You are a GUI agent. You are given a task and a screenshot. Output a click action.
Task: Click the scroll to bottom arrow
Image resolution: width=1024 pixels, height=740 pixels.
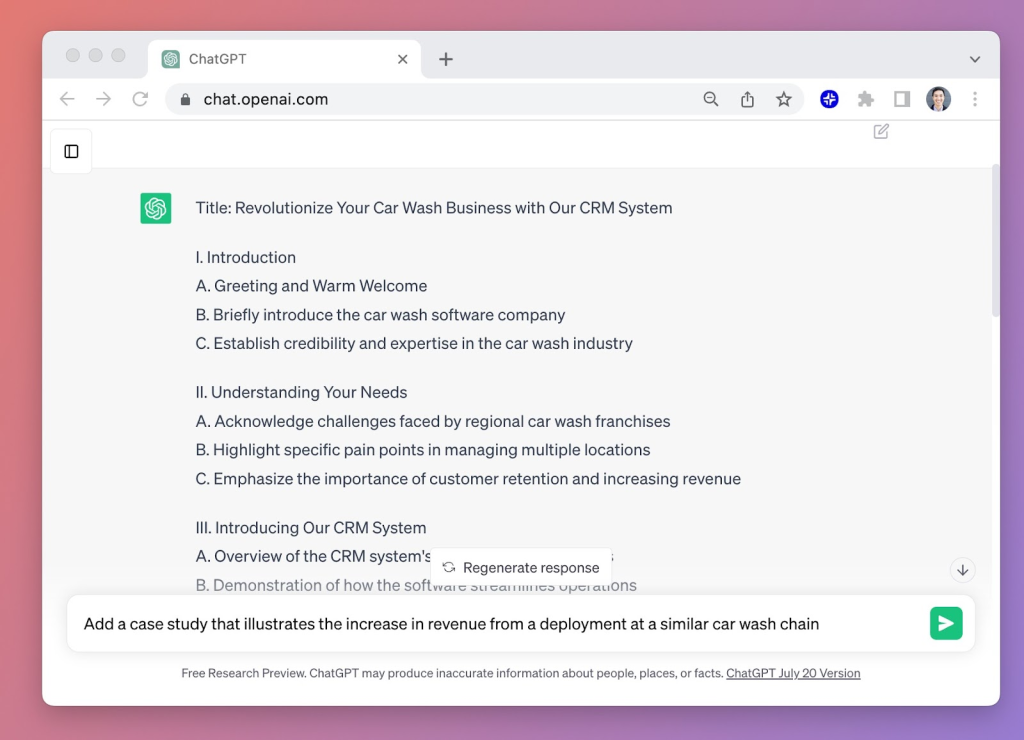(x=962, y=570)
